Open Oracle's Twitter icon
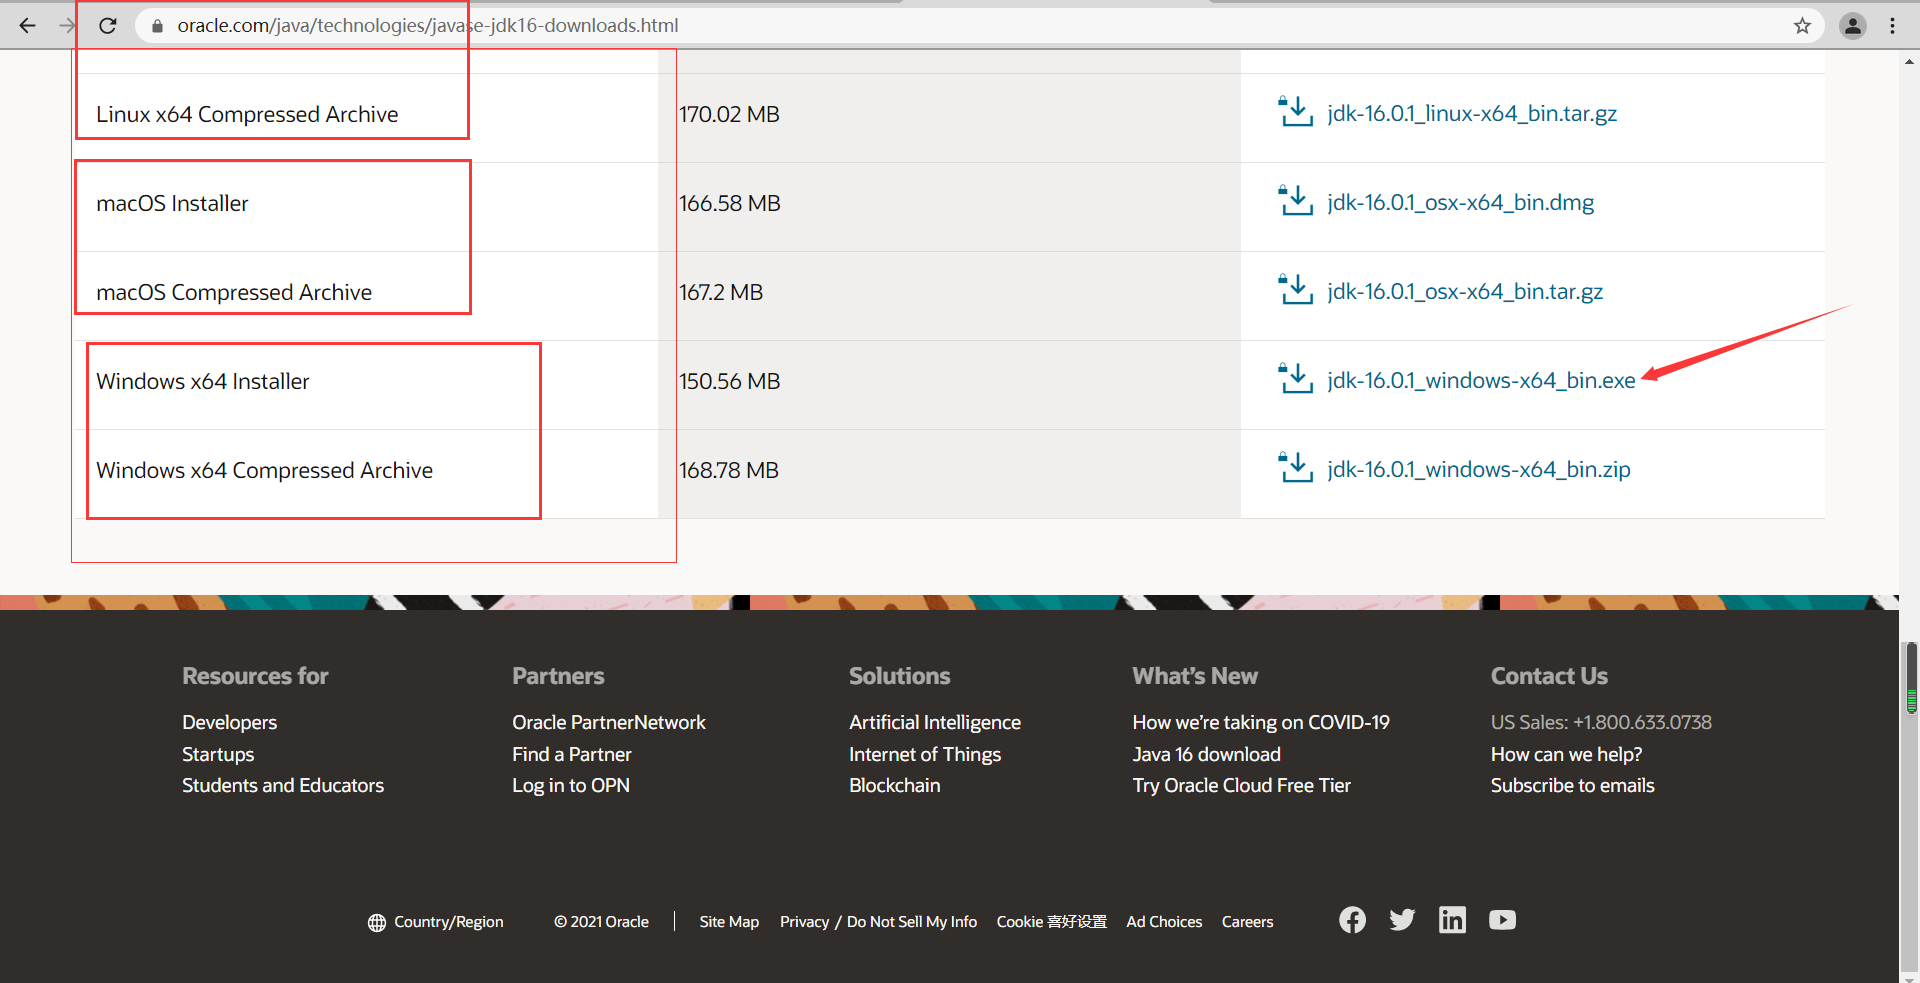 click(1402, 920)
